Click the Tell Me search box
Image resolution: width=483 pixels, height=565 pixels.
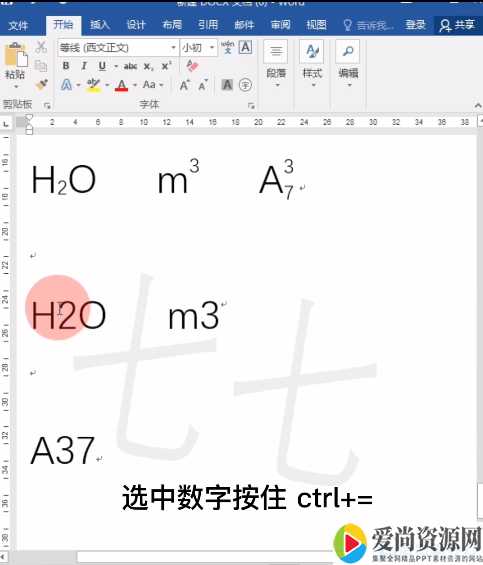tap(368, 25)
